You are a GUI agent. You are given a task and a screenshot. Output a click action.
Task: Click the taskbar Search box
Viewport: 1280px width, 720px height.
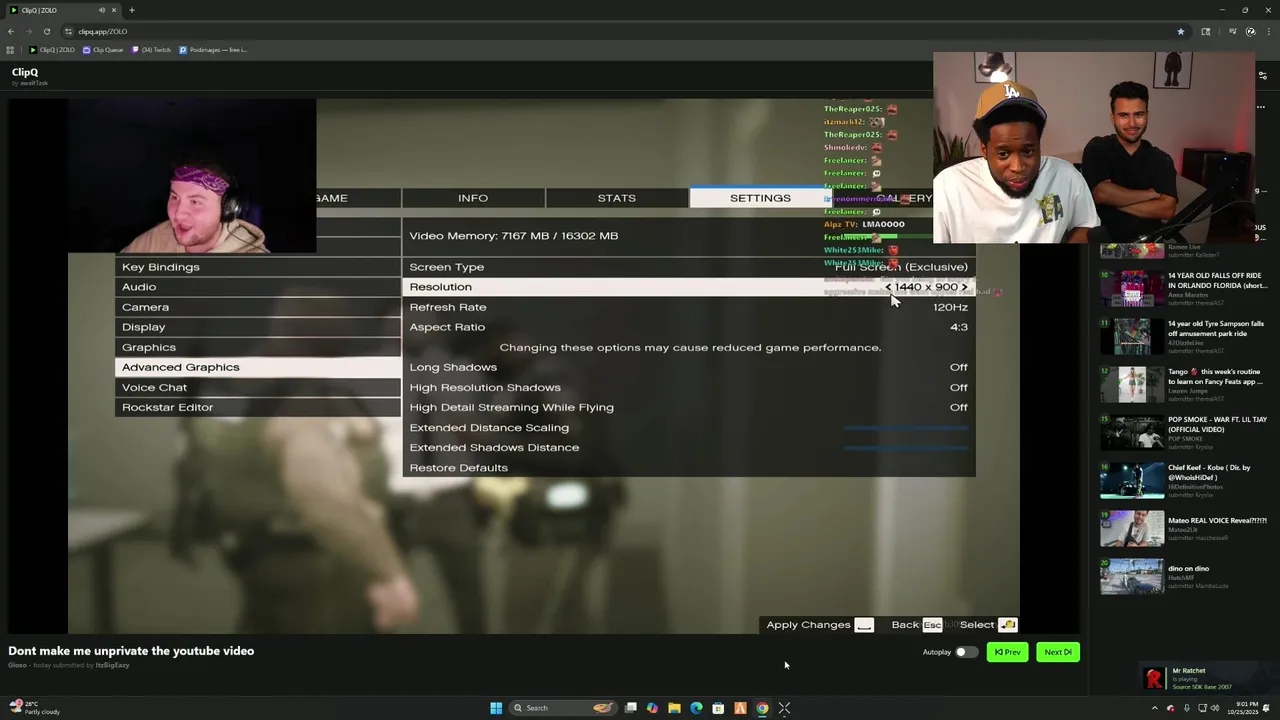point(562,708)
